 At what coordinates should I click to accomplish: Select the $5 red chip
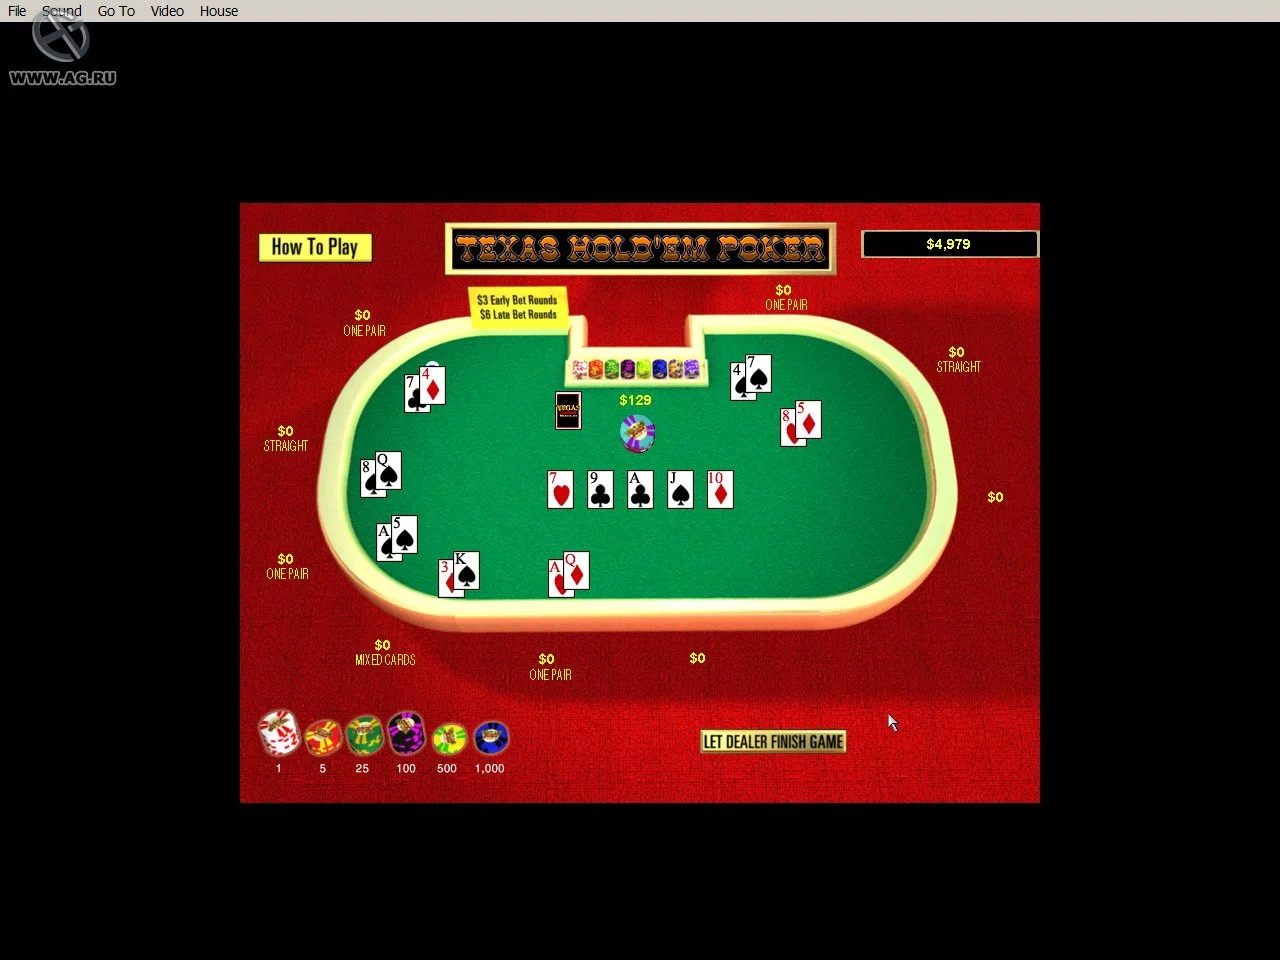pyautogui.click(x=322, y=738)
